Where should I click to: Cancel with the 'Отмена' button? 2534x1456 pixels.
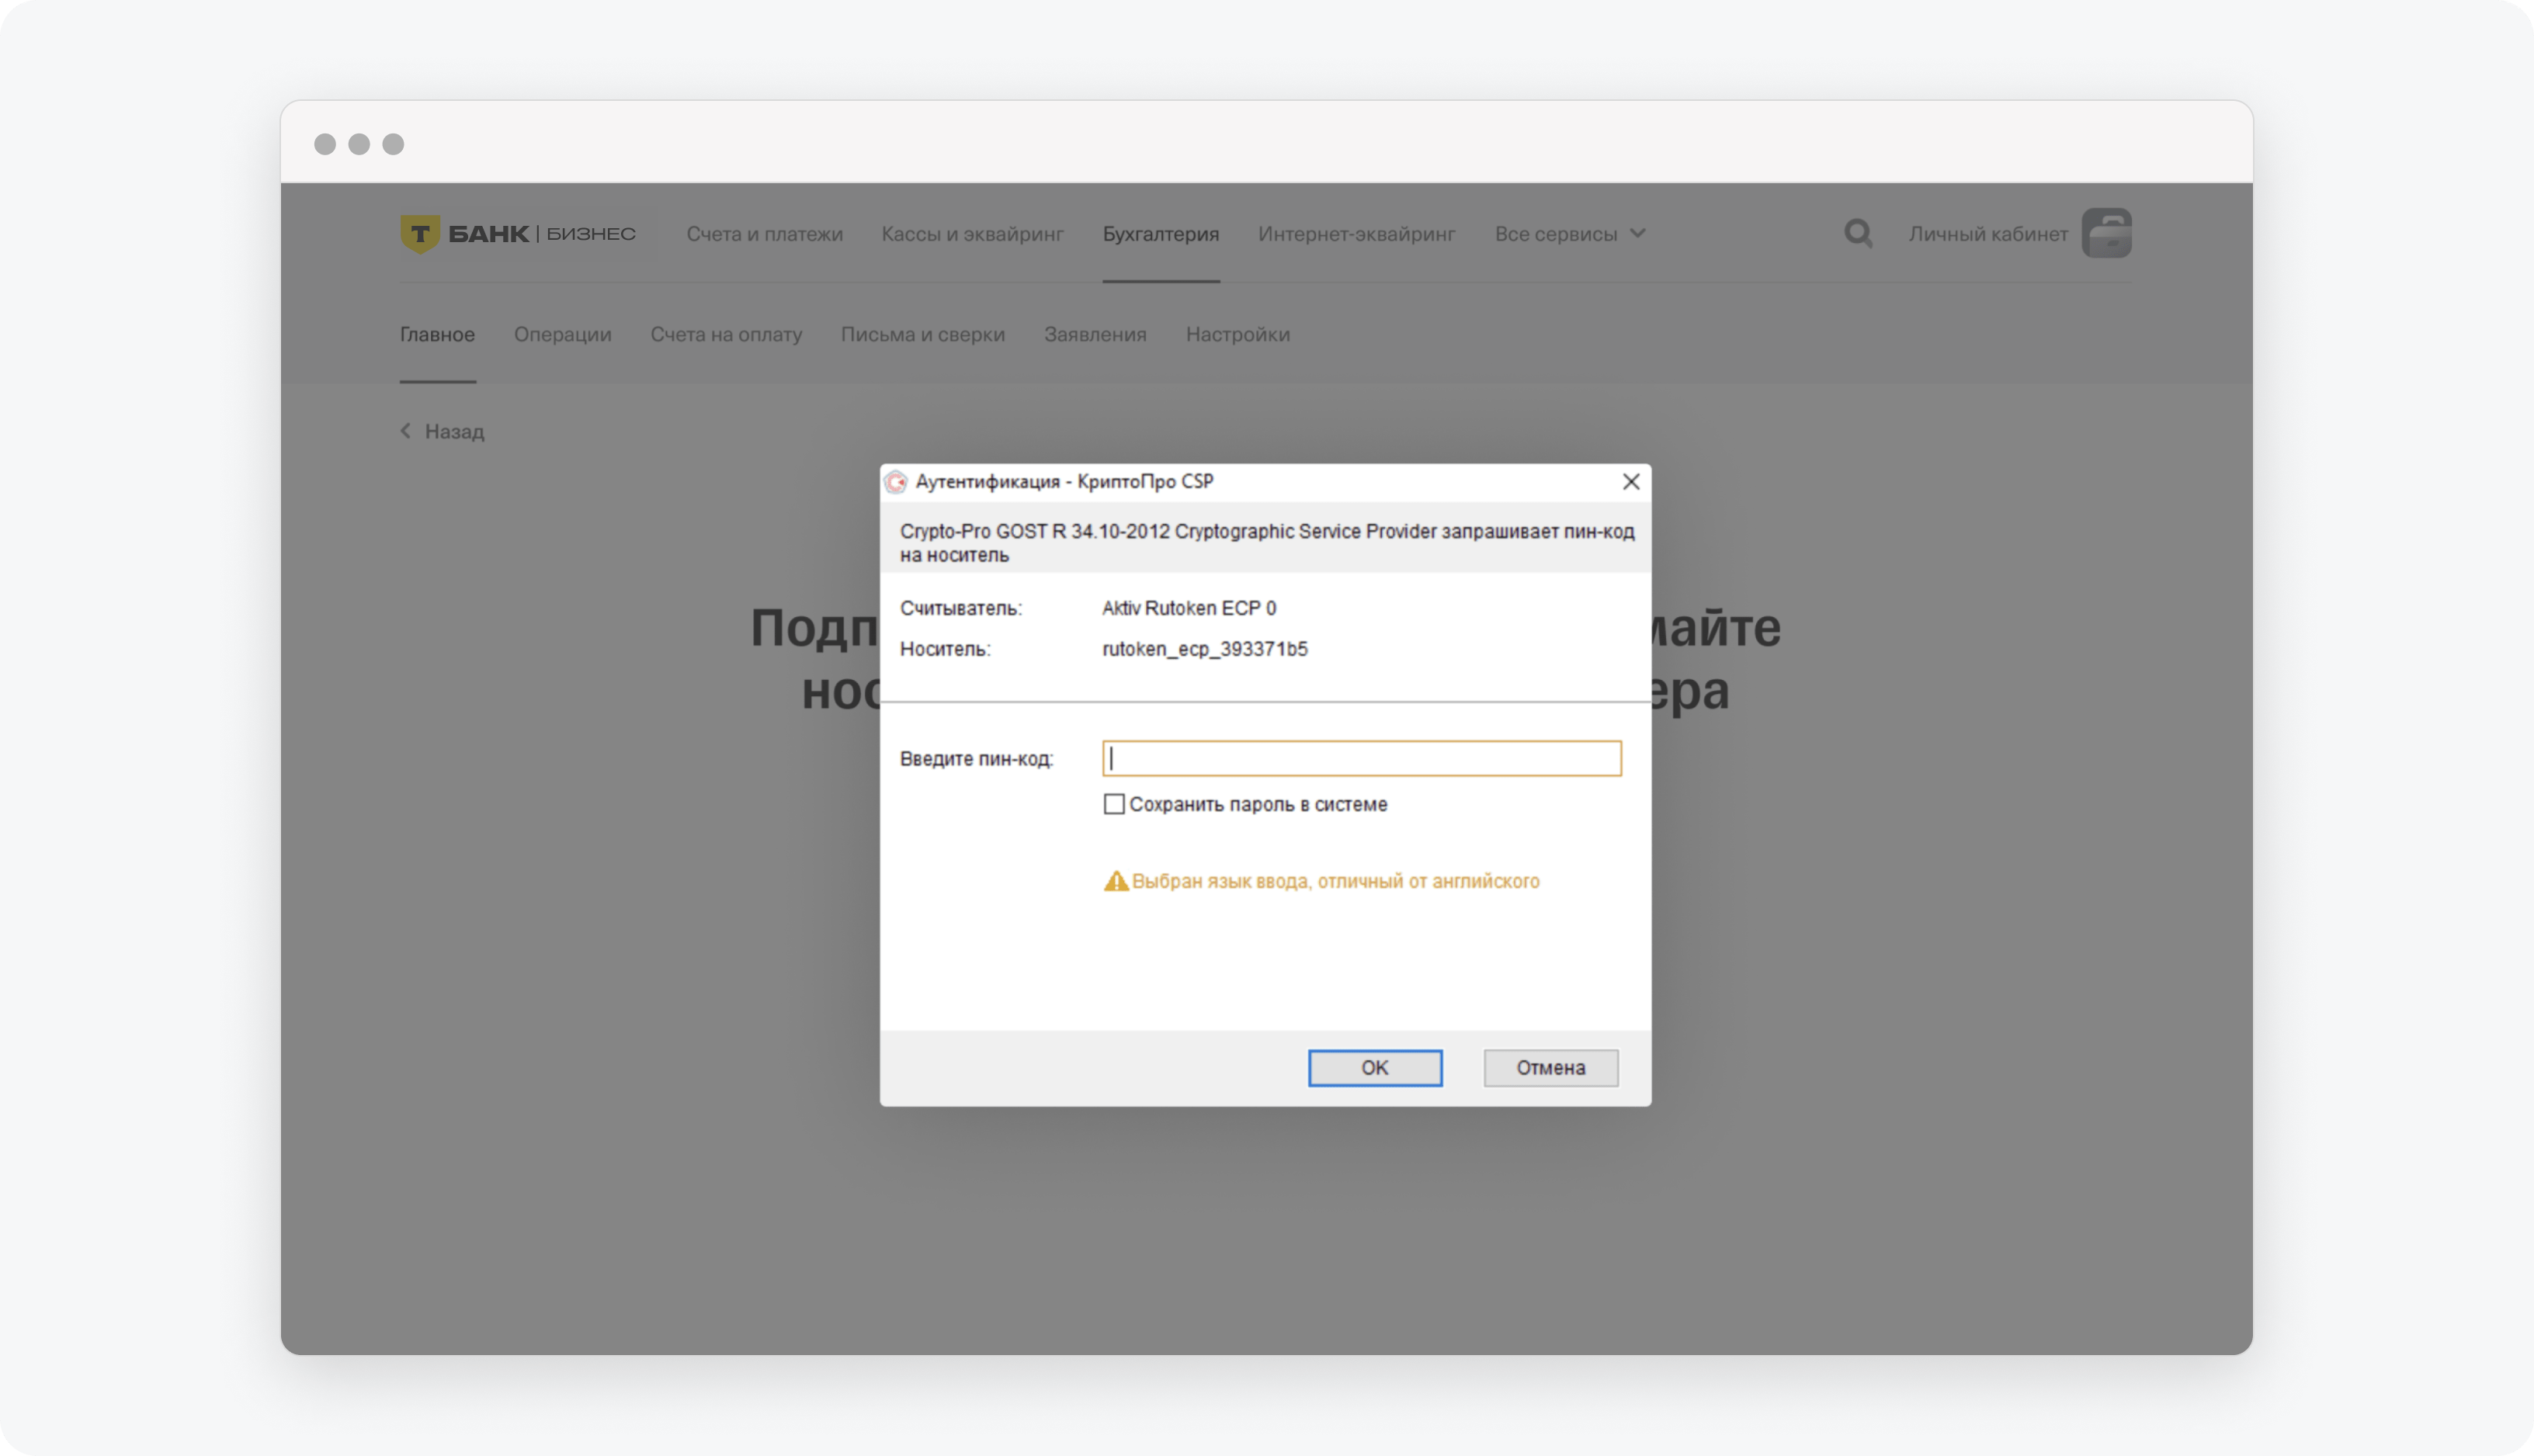pyautogui.click(x=1551, y=1068)
